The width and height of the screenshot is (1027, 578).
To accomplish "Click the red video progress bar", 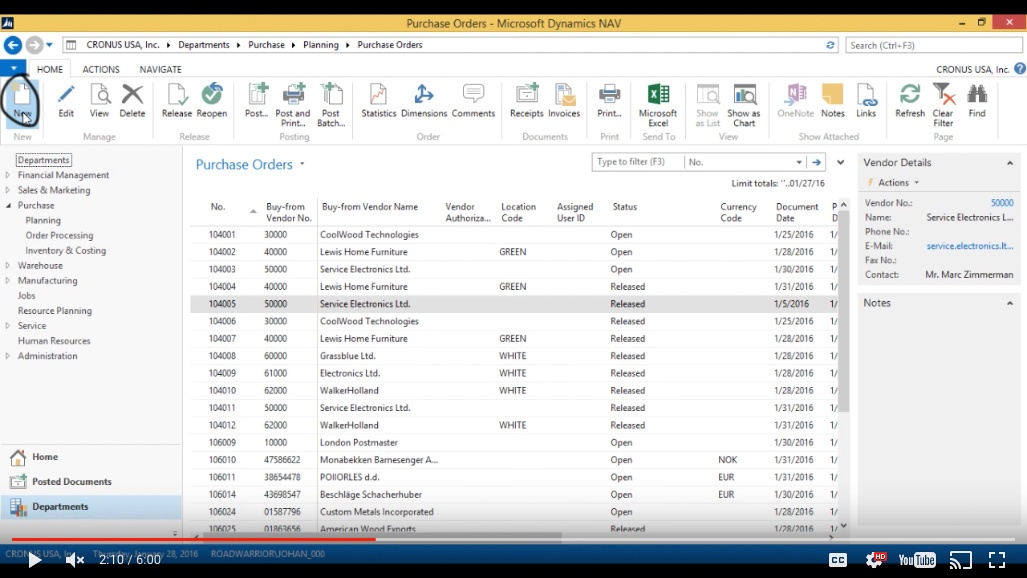I will [193, 539].
